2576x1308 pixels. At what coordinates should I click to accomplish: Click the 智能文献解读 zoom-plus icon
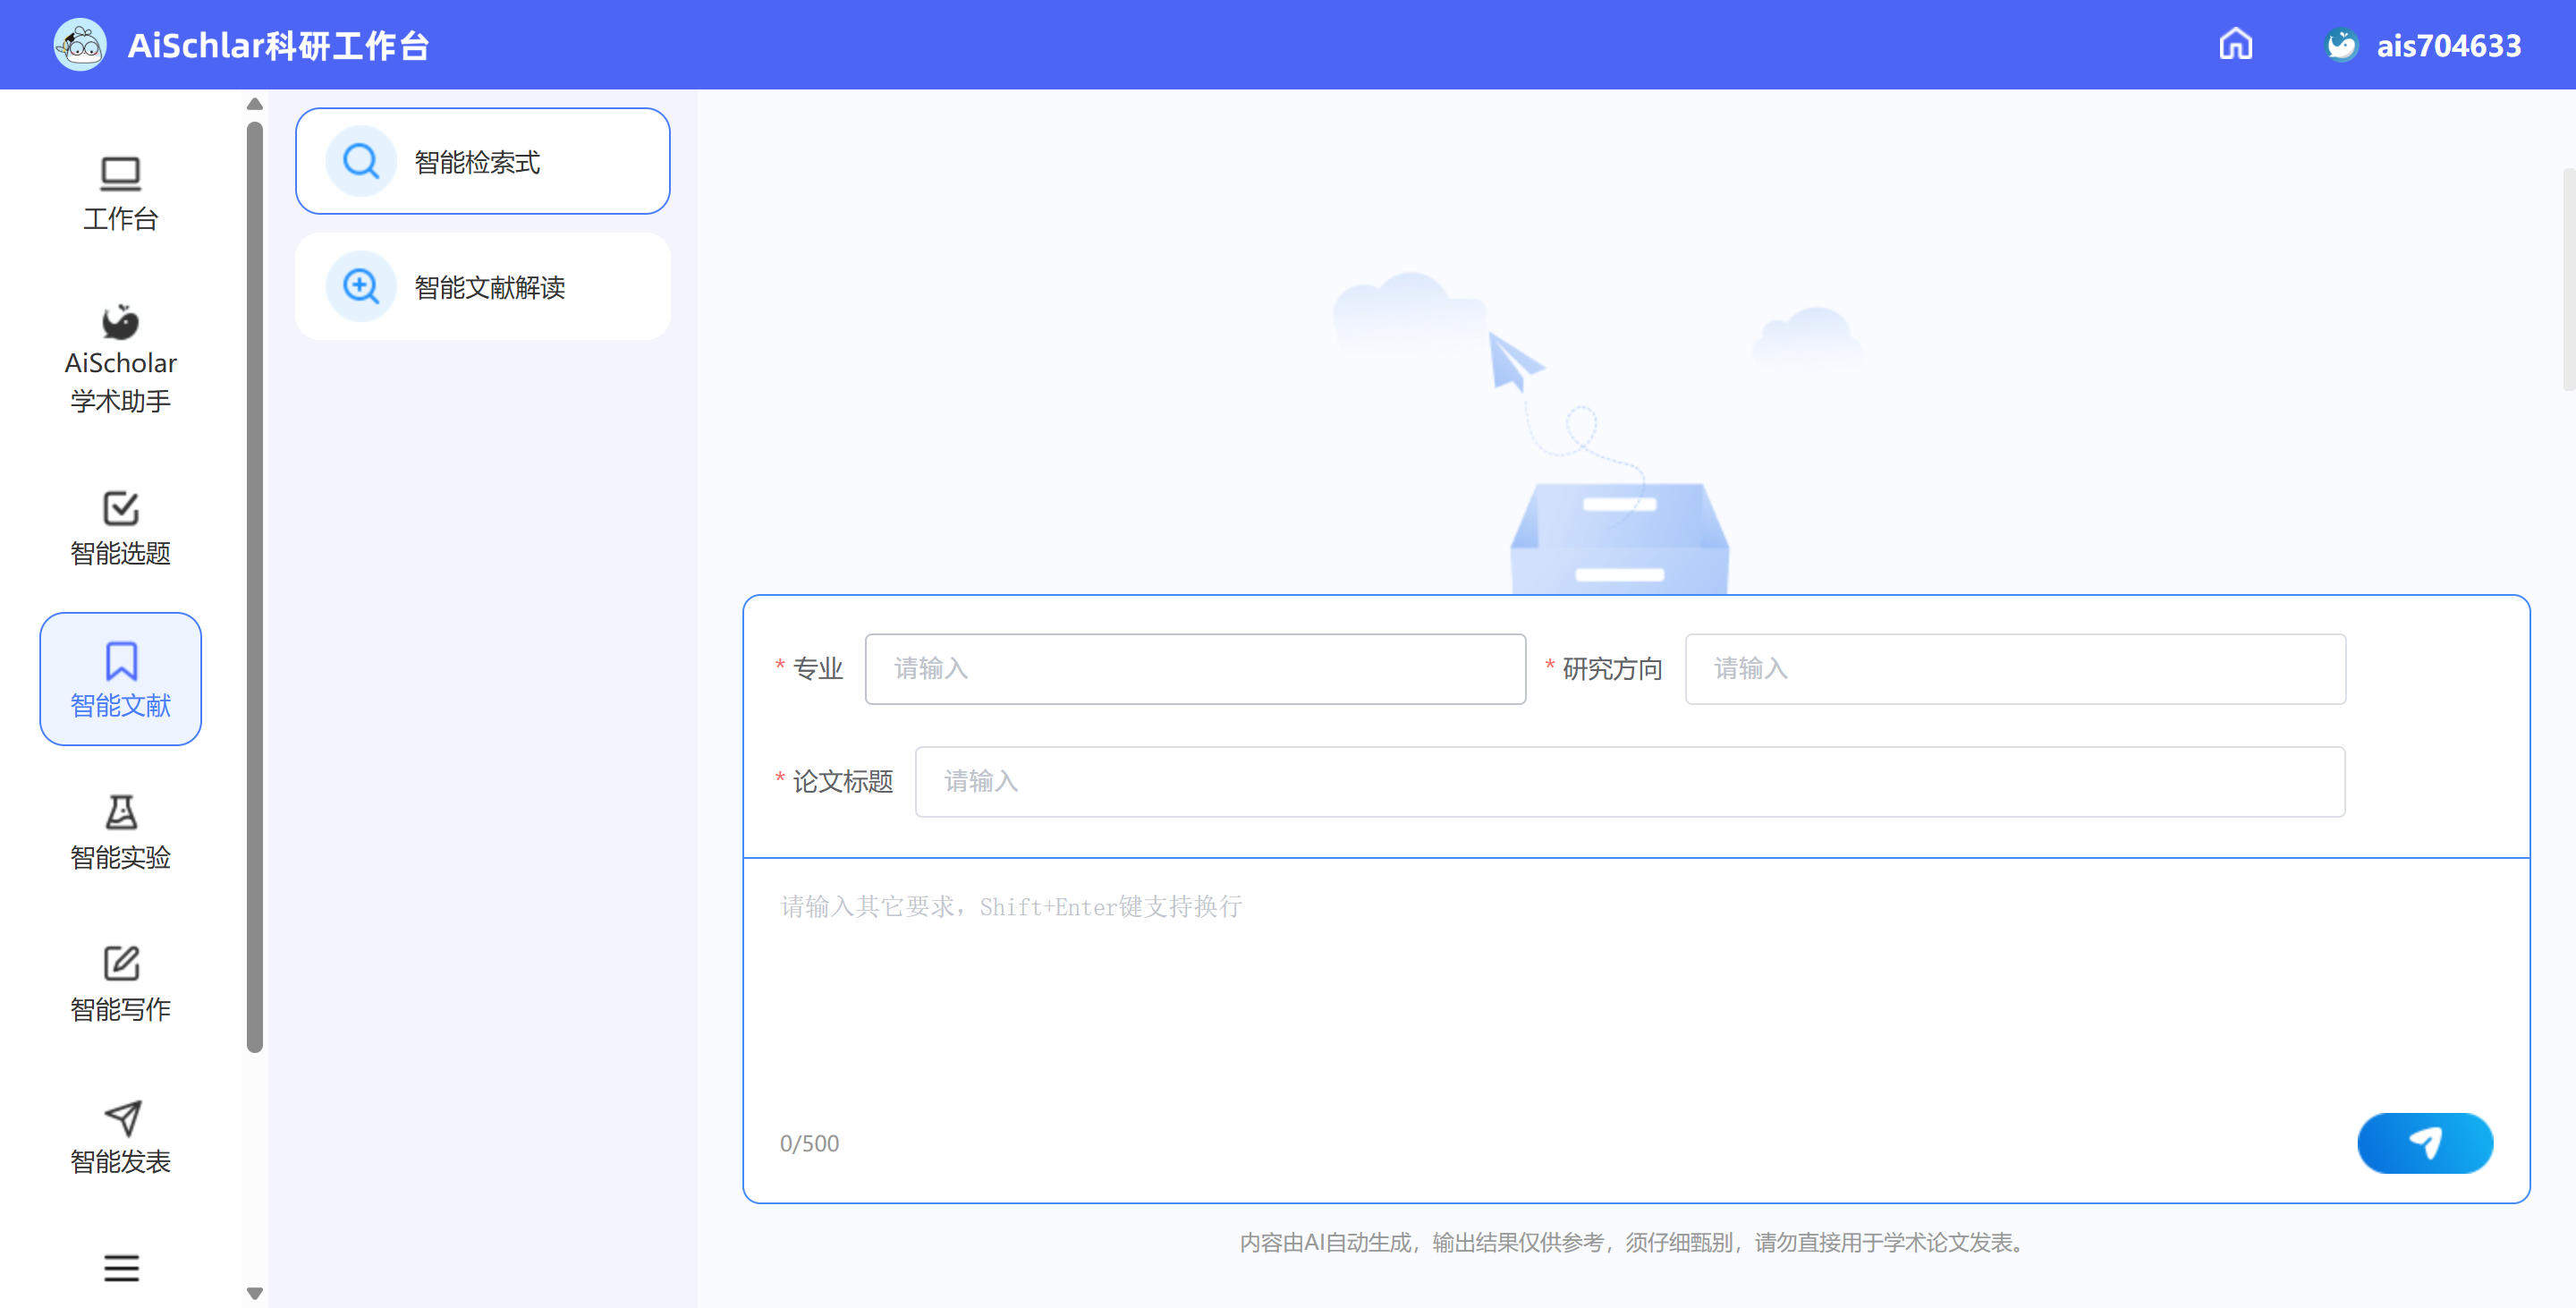(361, 286)
